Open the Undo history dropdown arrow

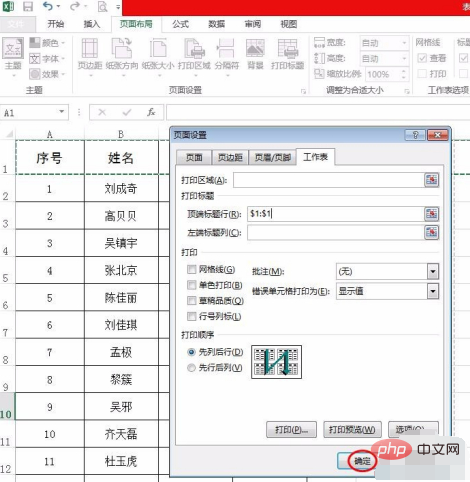(59, 6)
